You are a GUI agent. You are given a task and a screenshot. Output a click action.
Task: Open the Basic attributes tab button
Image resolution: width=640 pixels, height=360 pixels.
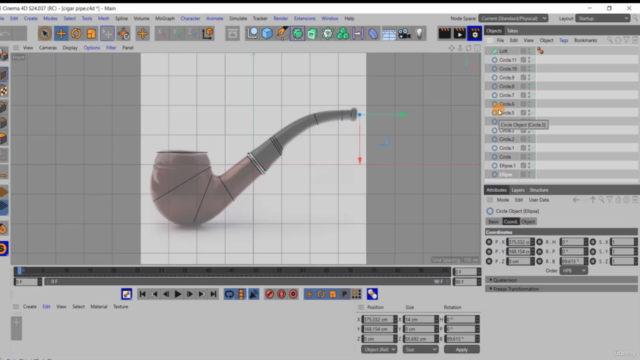coord(493,222)
